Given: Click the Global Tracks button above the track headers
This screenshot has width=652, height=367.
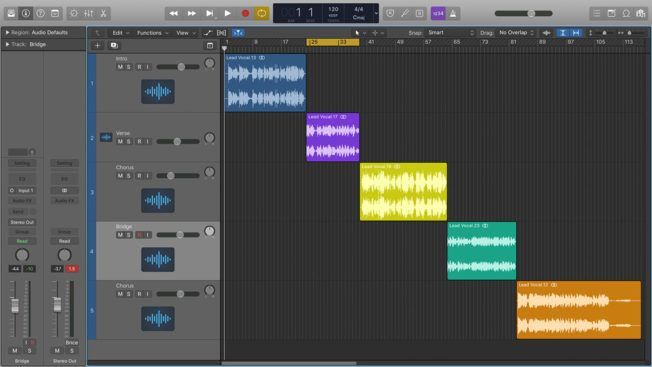Looking at the screenshot, I should (210, 45).
